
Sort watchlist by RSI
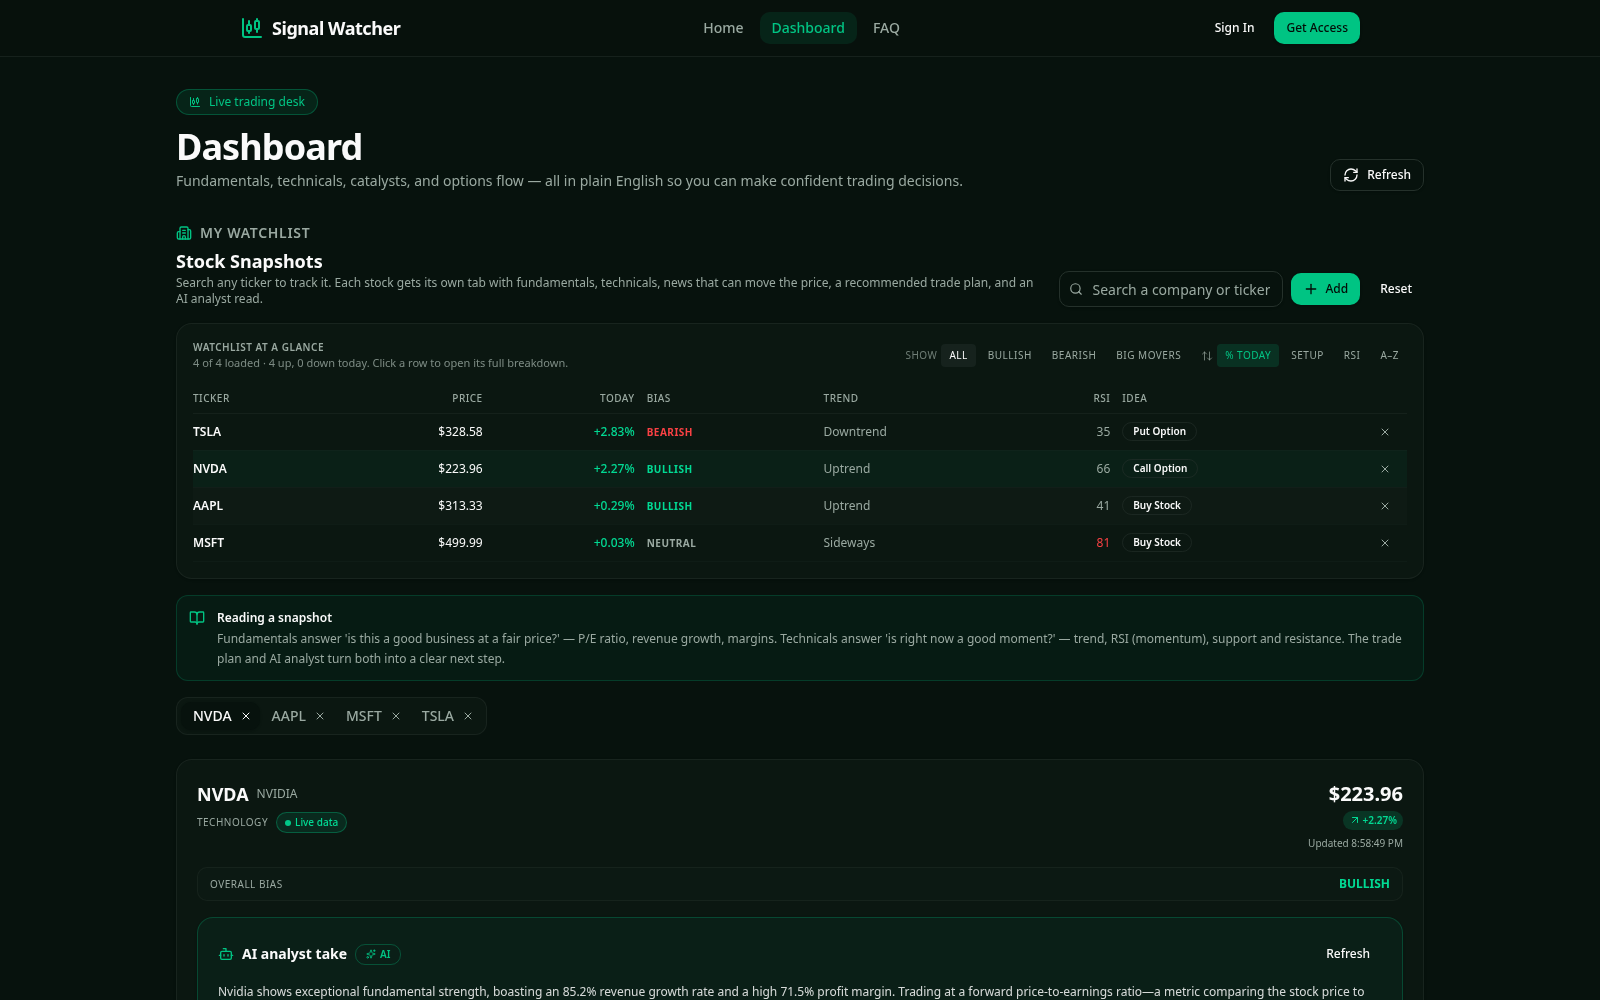tap(1352, 355)
